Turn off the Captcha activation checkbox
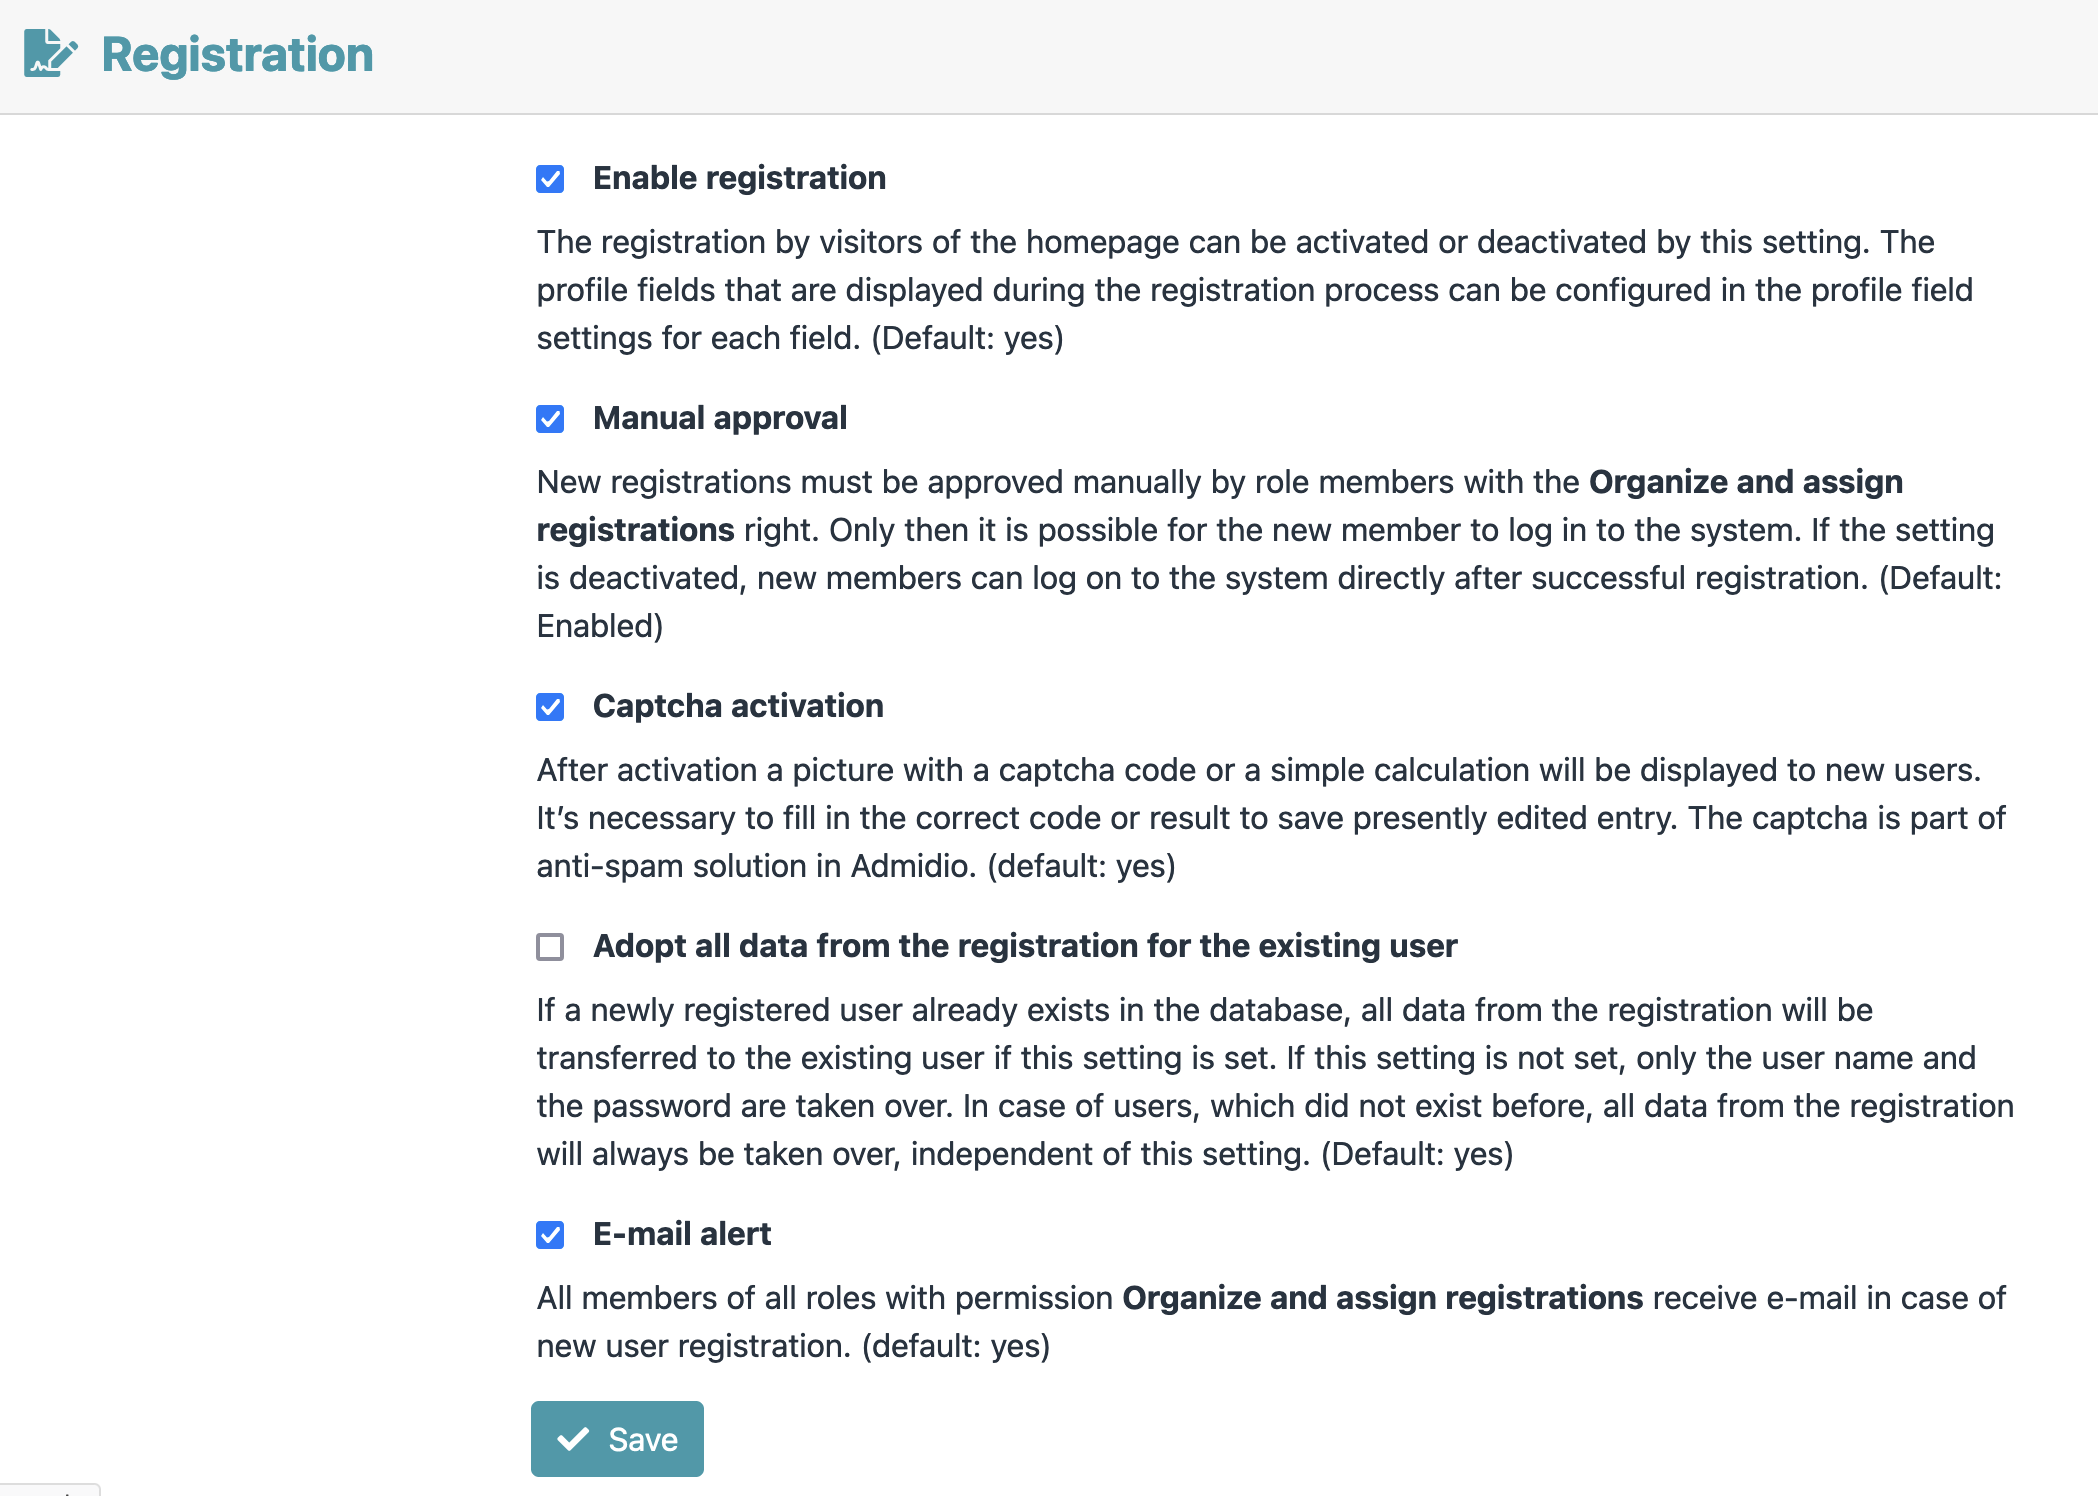The height and width of the screenshot is (1496, 2098). click(550, 707)
